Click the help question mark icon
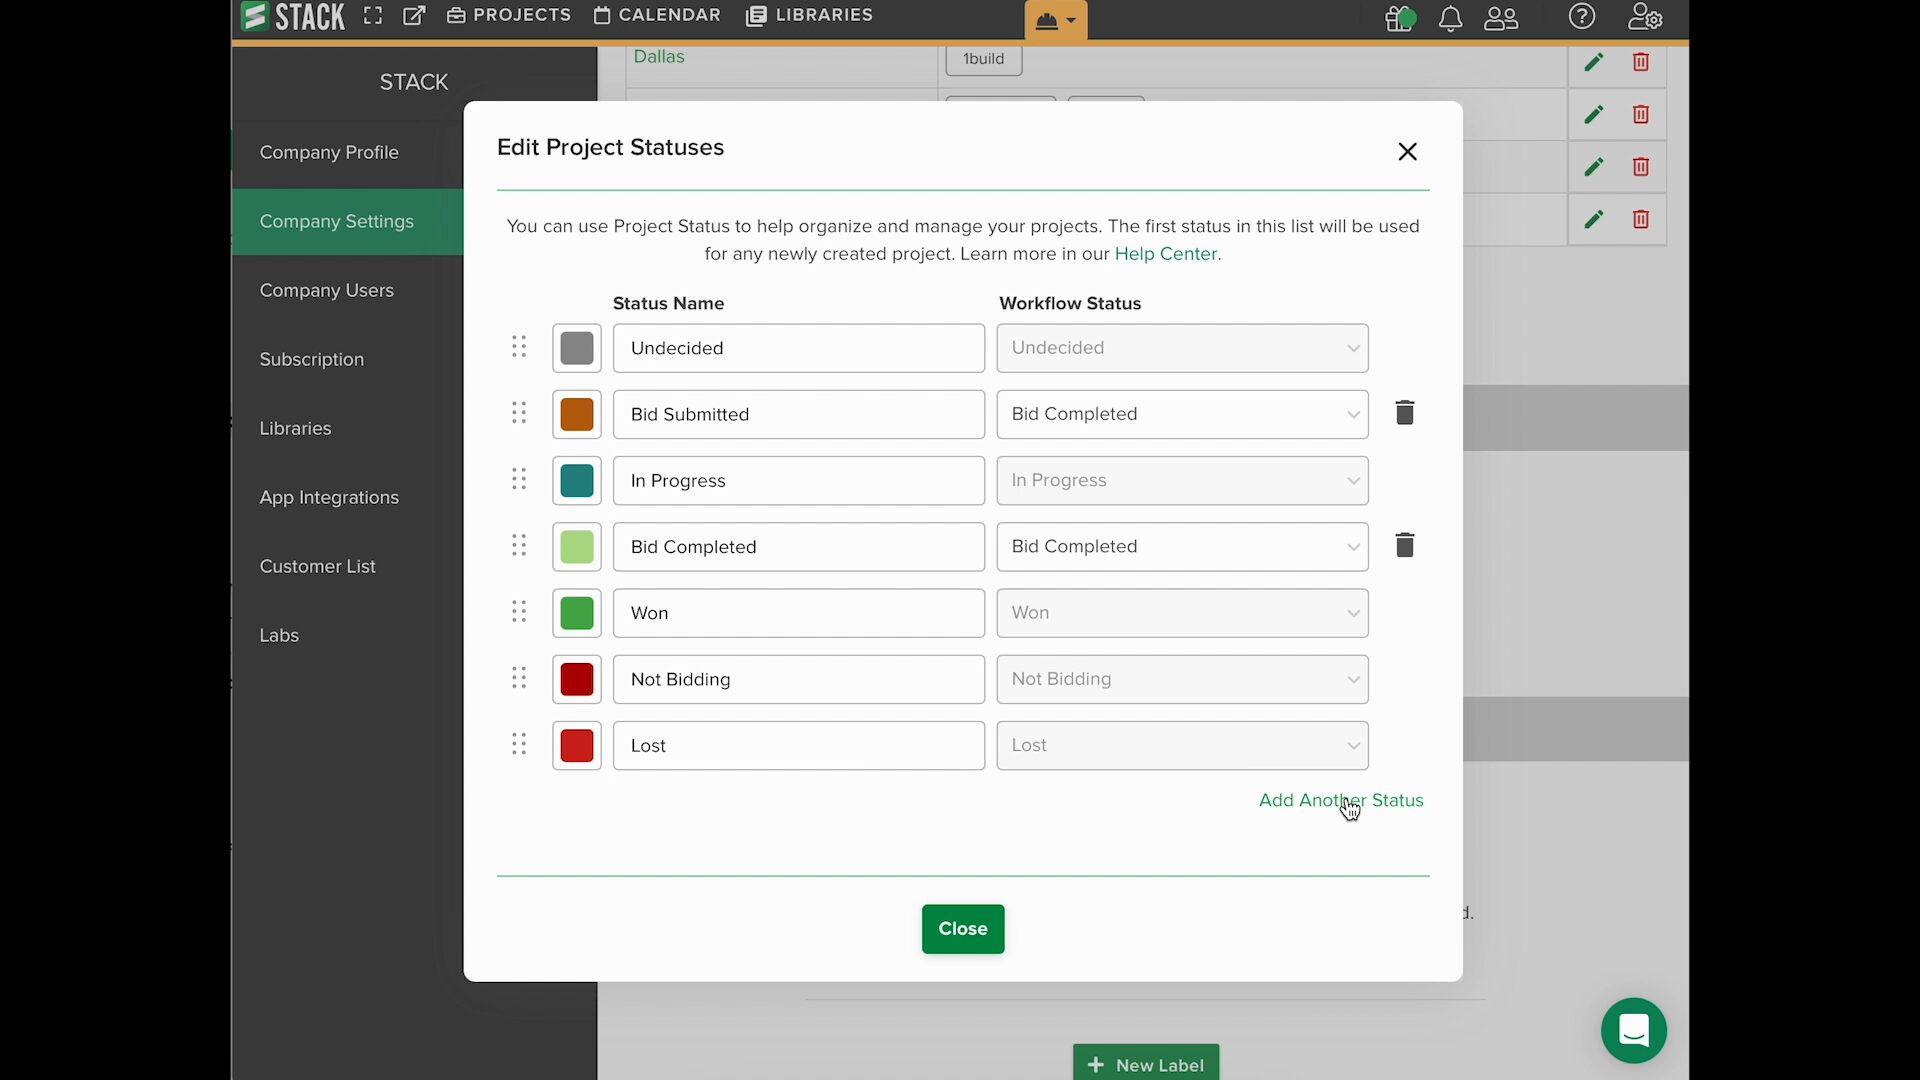 1583,17
